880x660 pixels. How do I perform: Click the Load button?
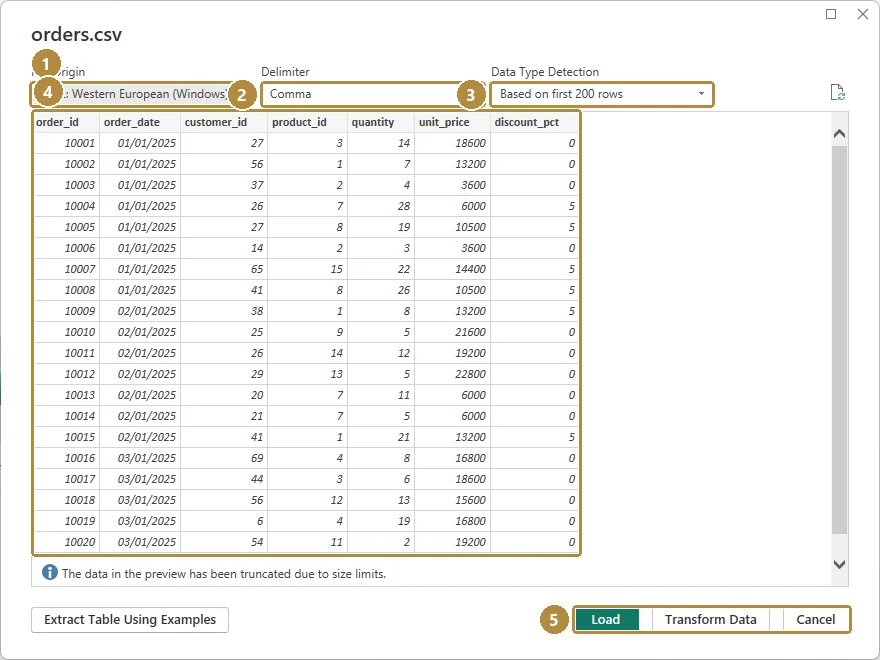607,620
